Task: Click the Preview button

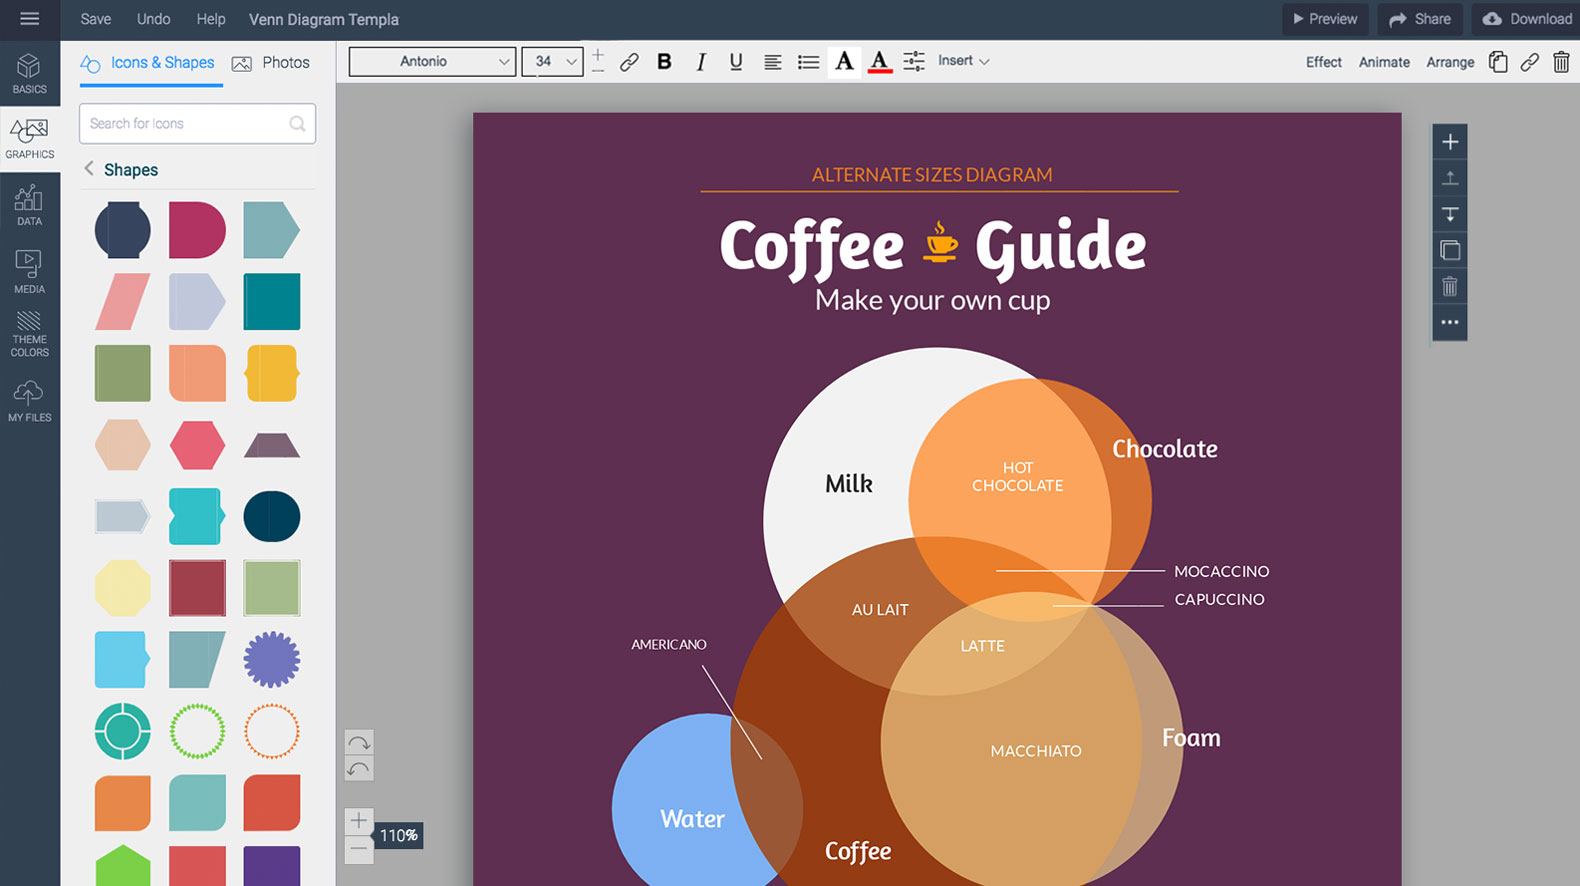Action: tap(1325, 19)
